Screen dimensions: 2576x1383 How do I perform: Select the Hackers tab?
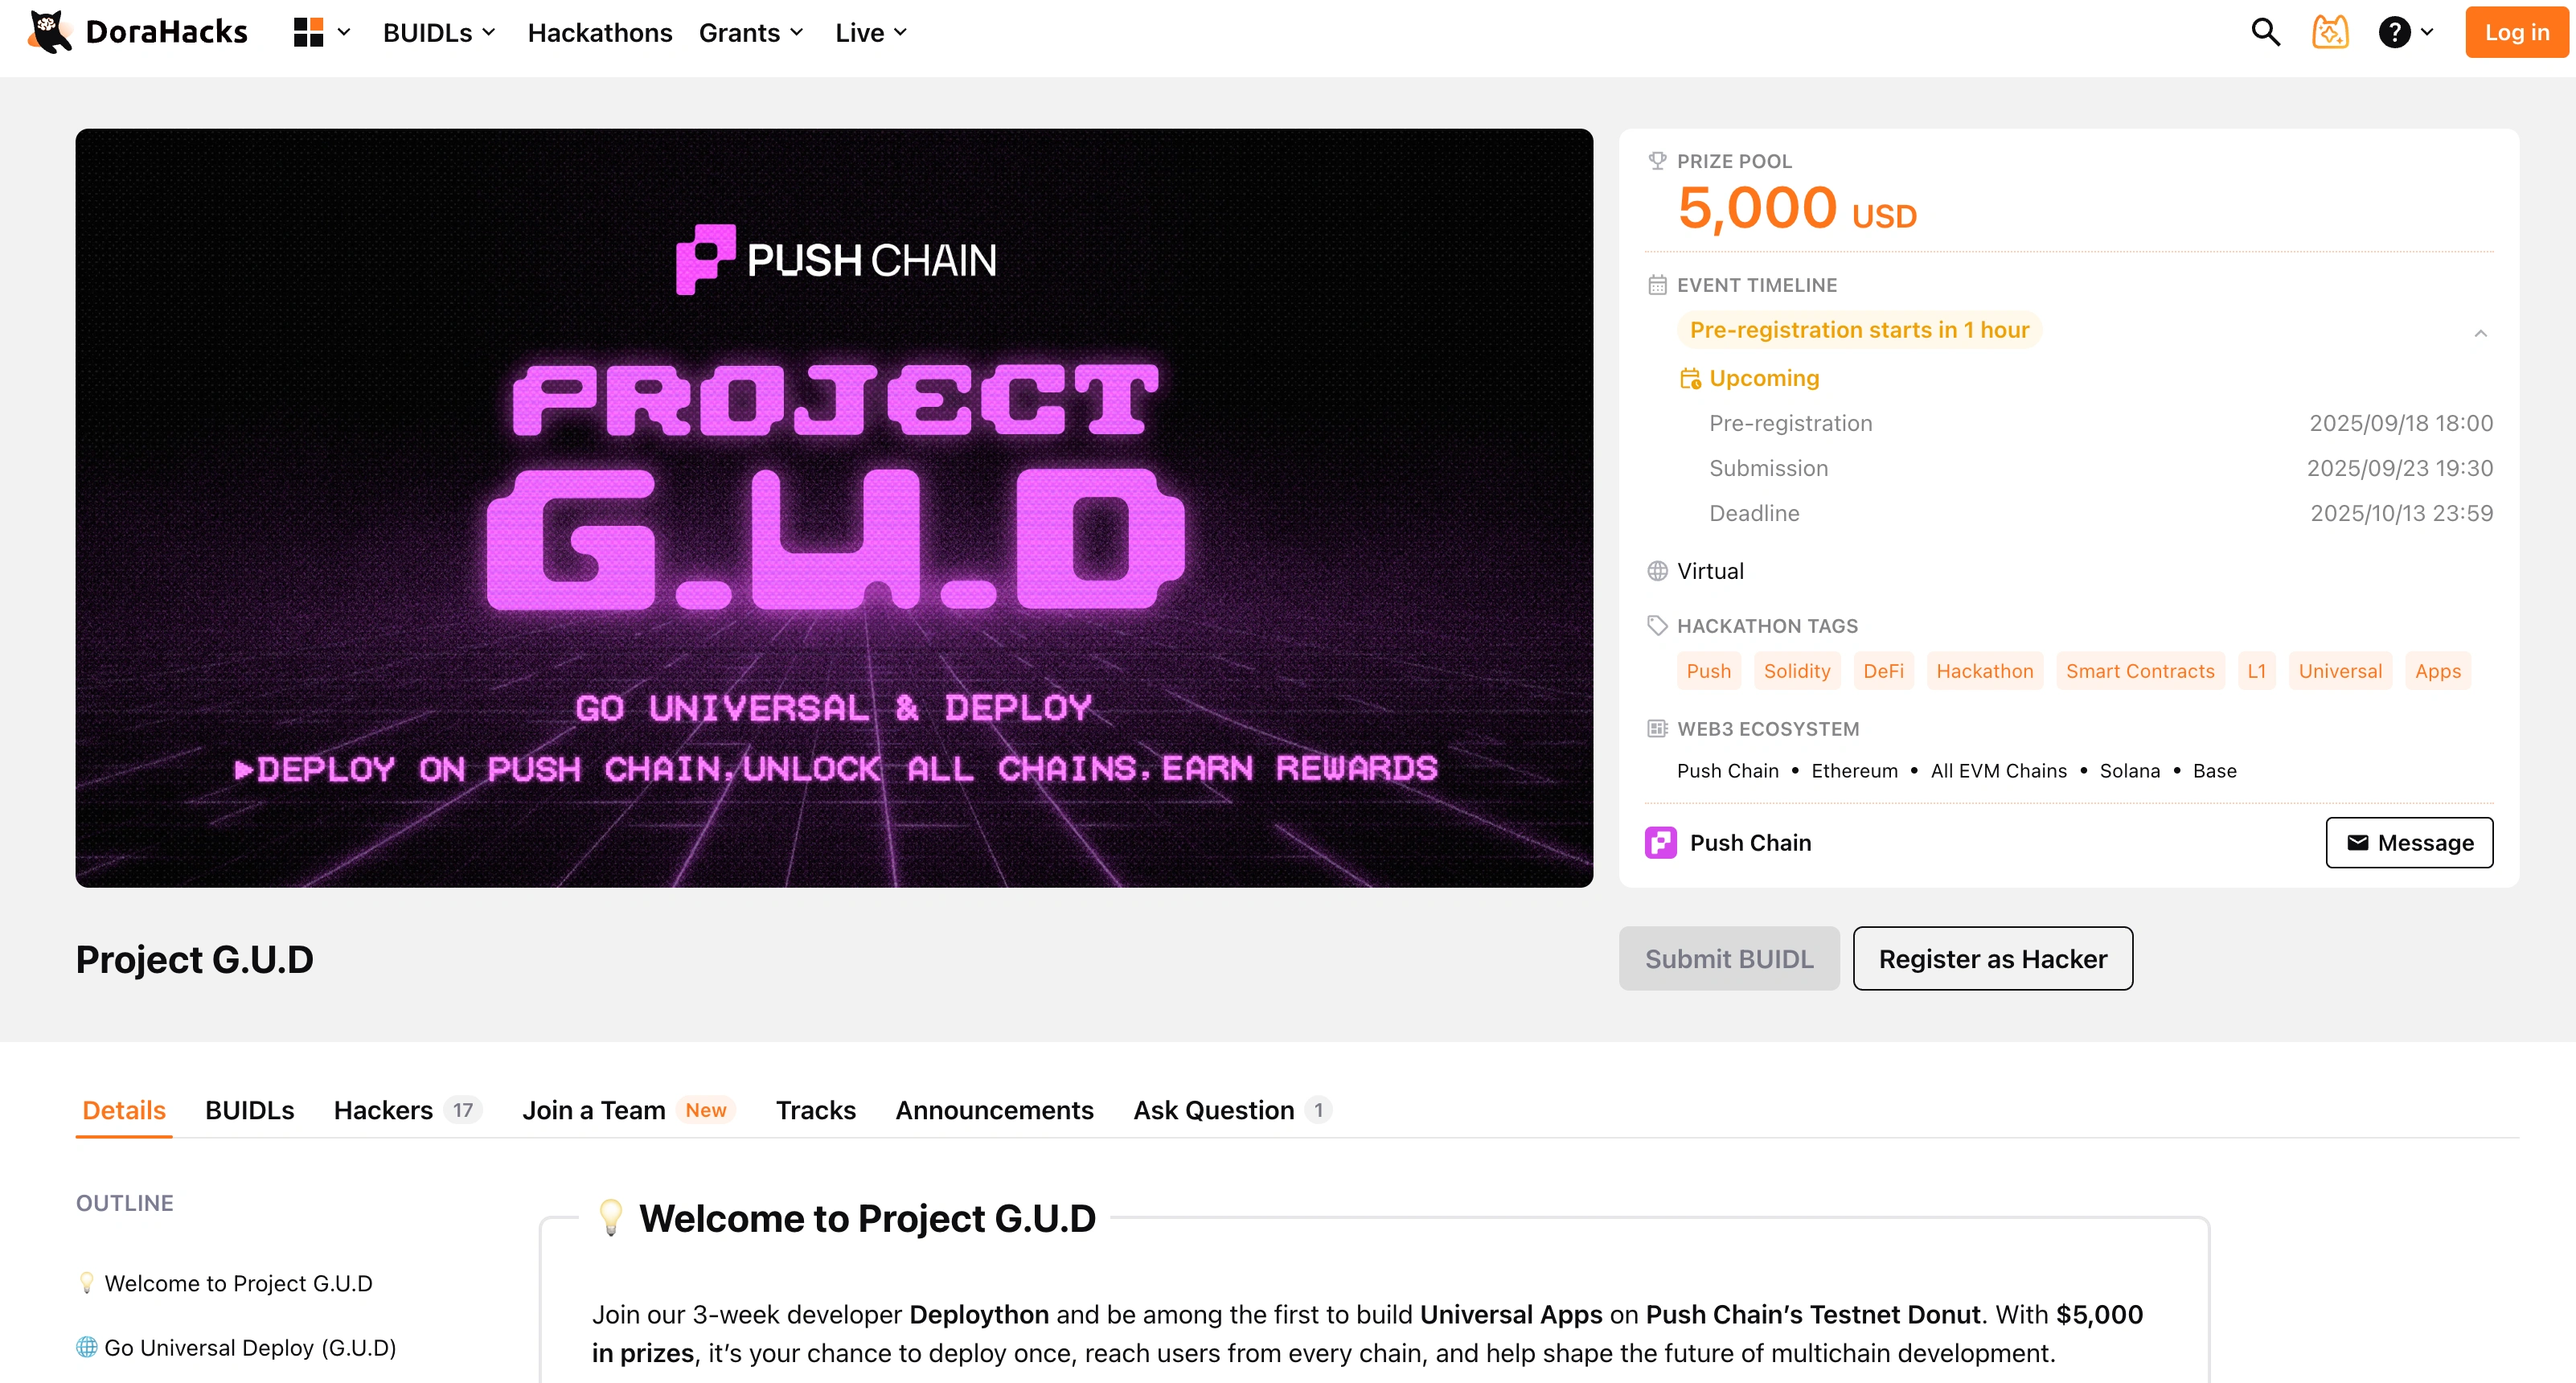[383, 1110]
